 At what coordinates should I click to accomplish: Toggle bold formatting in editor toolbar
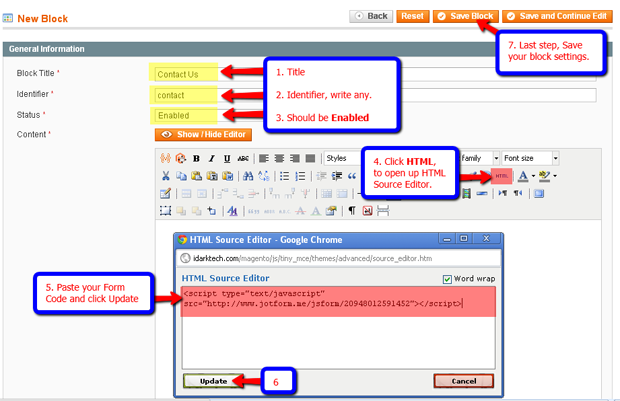[x=197, y=158]
